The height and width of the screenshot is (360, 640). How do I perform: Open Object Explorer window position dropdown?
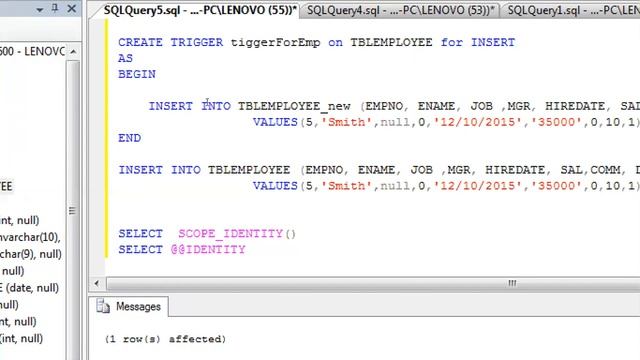pos(40,9)
